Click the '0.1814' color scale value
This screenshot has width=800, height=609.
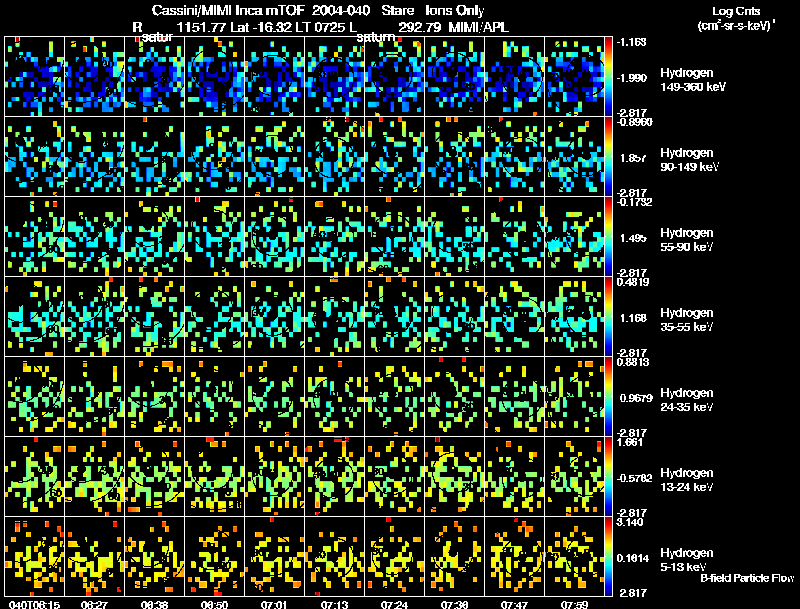click(x=633, y=559)
